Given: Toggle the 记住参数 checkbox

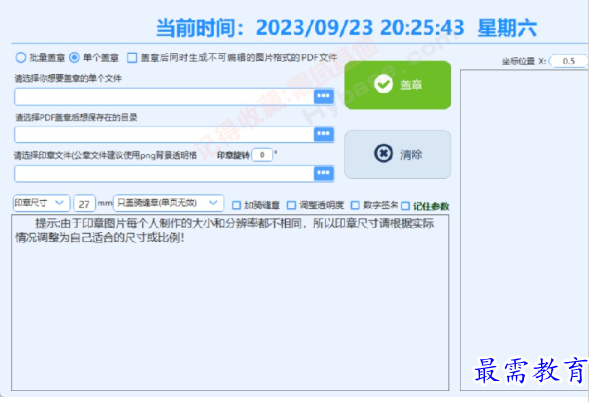Looking at the screenshot, I should click(x=406, y=206).
